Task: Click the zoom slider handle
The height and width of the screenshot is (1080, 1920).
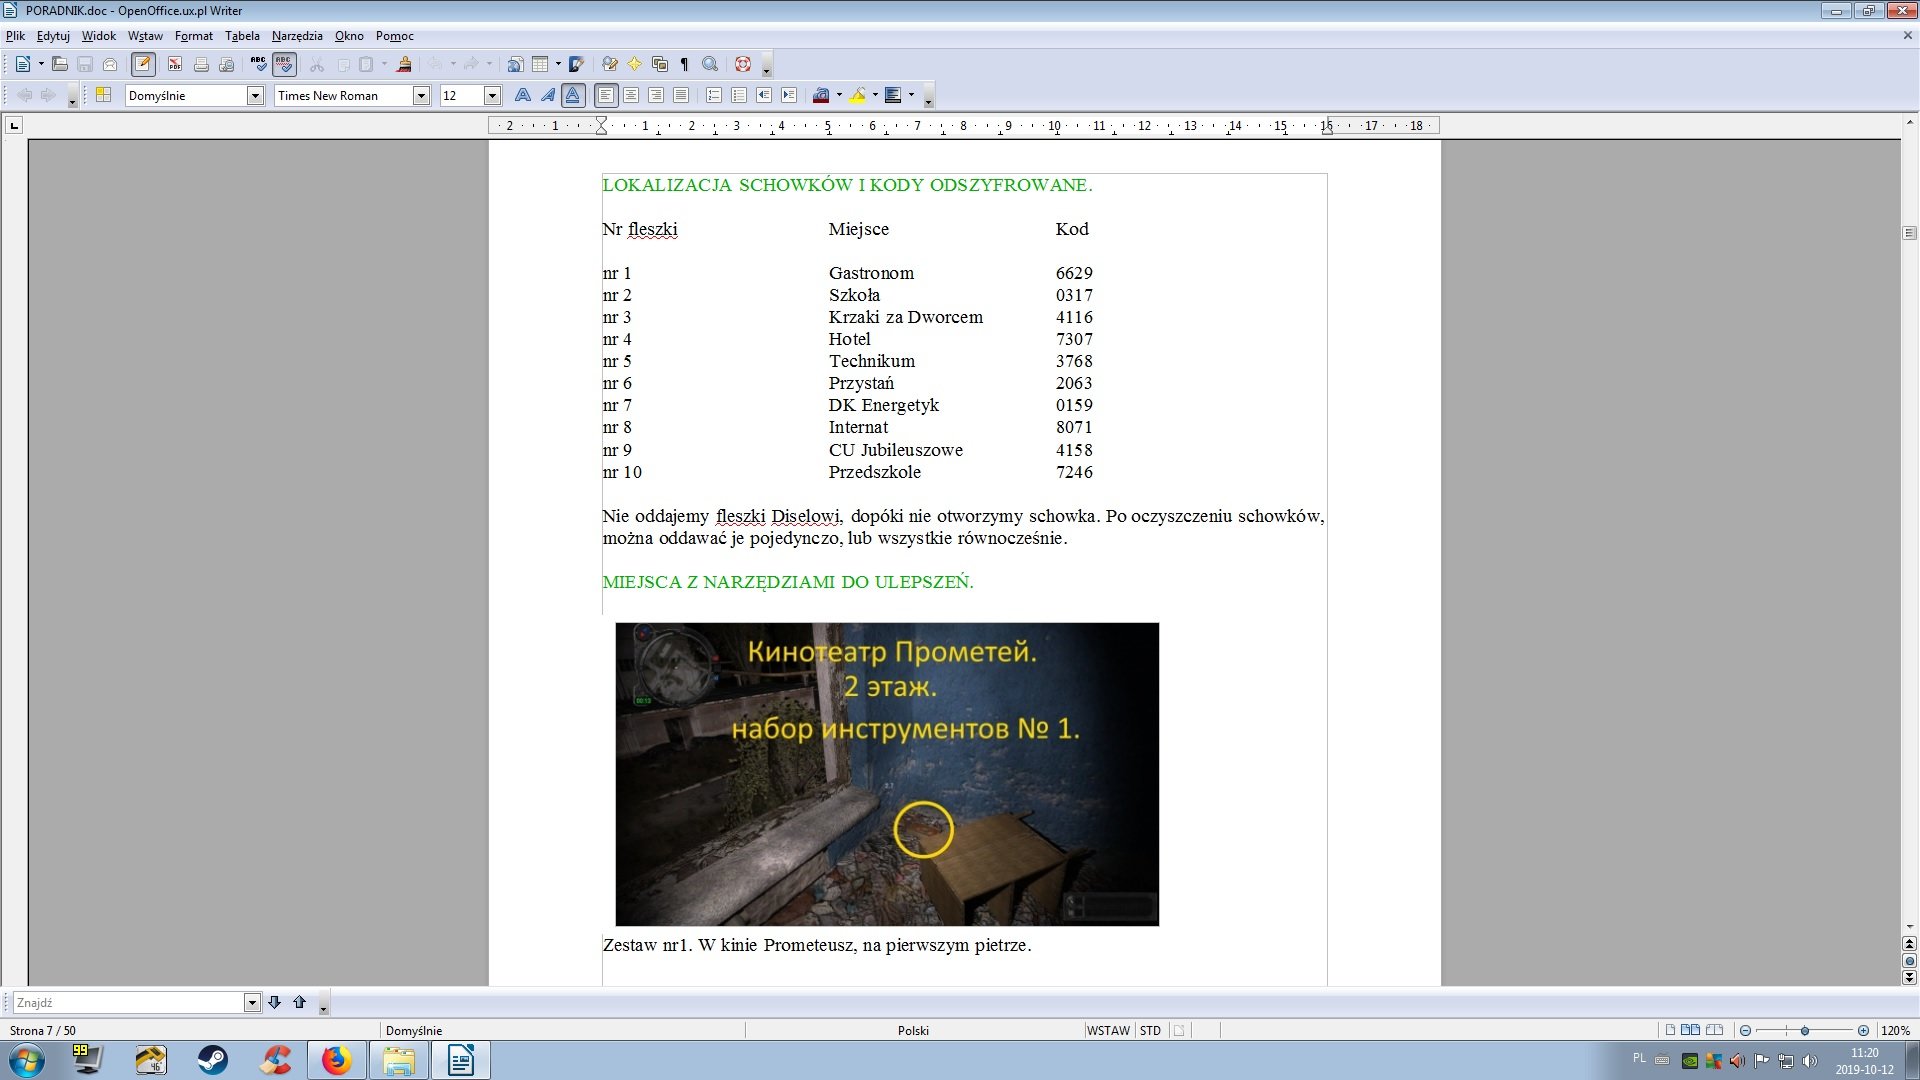Action: (1804, 1030)
